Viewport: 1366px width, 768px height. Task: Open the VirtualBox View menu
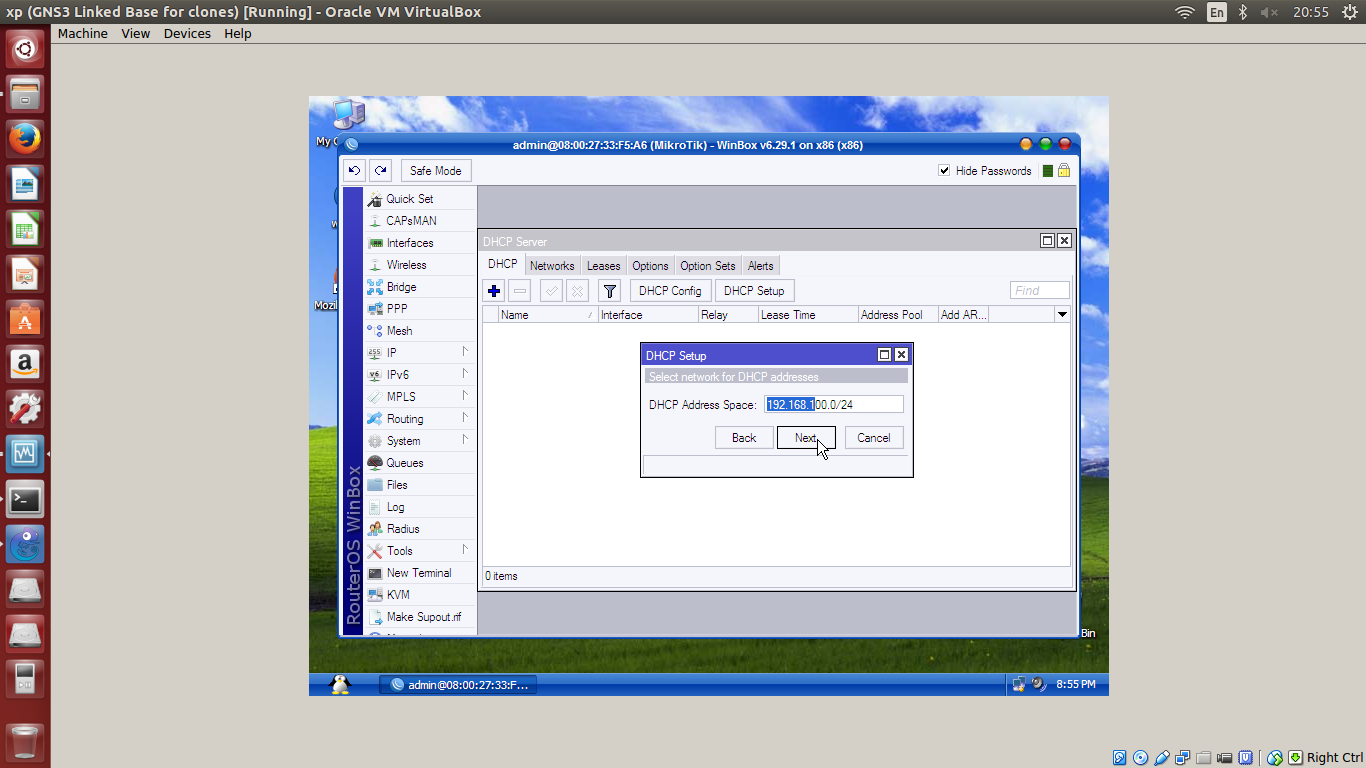point(136,33)
